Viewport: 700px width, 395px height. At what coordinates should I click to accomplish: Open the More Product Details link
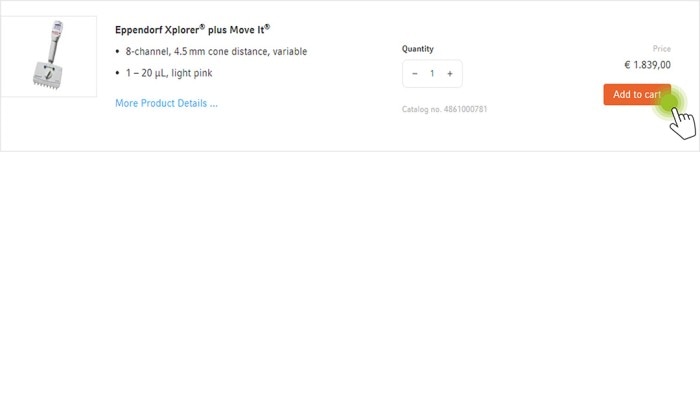[x=167, y=103]
